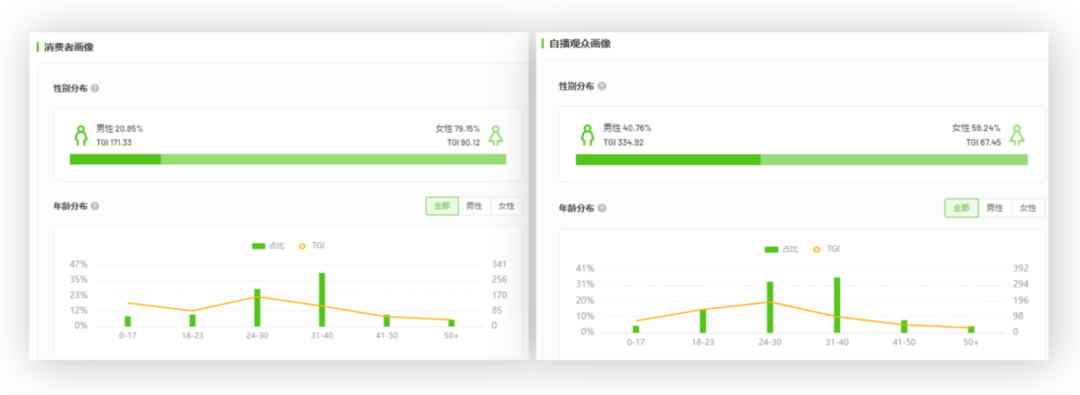This screenshot has height=395, width=1080.
Task: Click the male figure icon in 自播观众画像
Action: pyautogui.click(x=588, y=134)
